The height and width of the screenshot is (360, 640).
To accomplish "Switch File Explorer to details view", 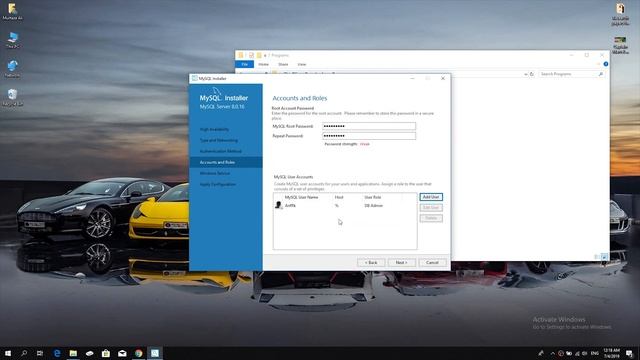I will click(x=597, y=257).
